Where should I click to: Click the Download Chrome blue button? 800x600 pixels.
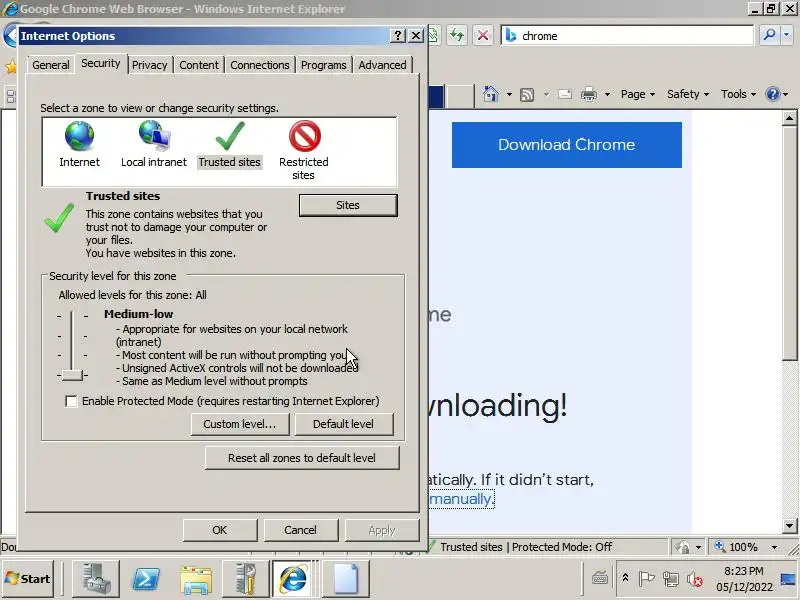[566, 144]
